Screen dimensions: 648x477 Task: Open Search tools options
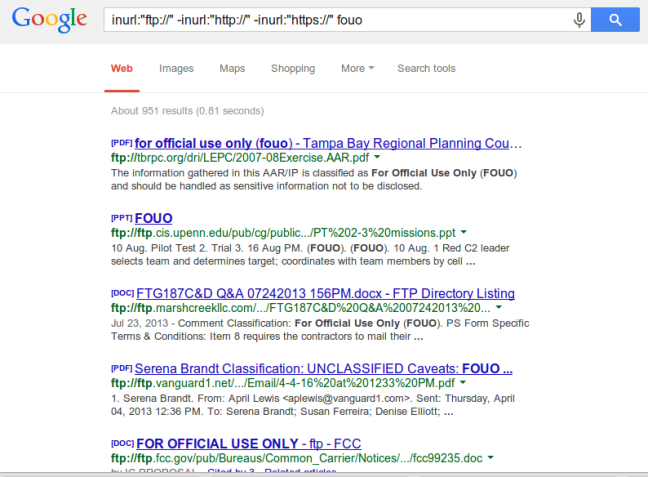426,68
